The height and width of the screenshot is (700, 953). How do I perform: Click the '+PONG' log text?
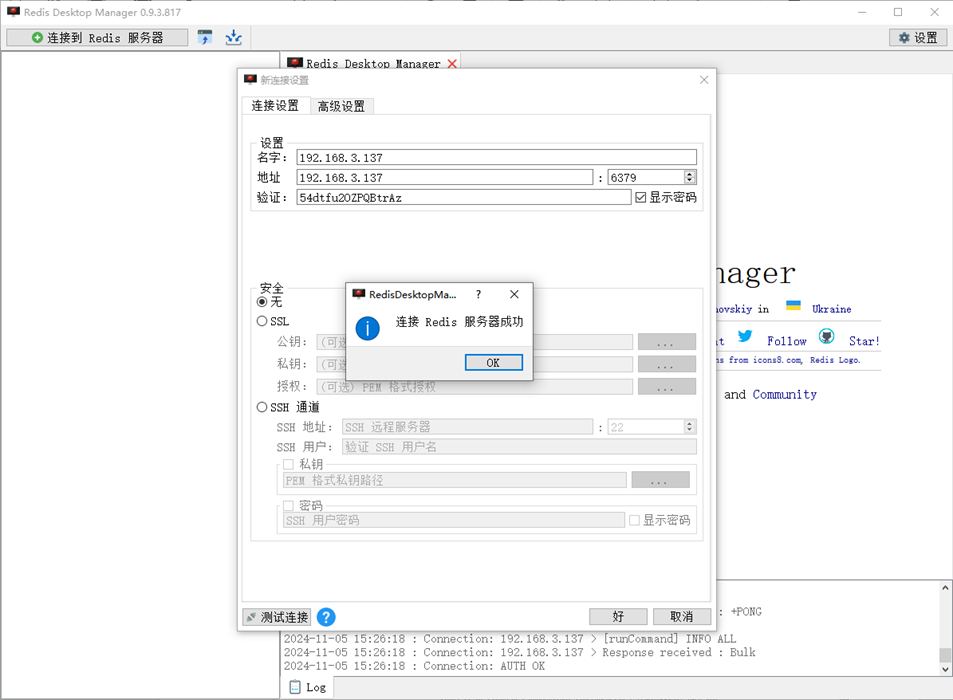(746, 612)
